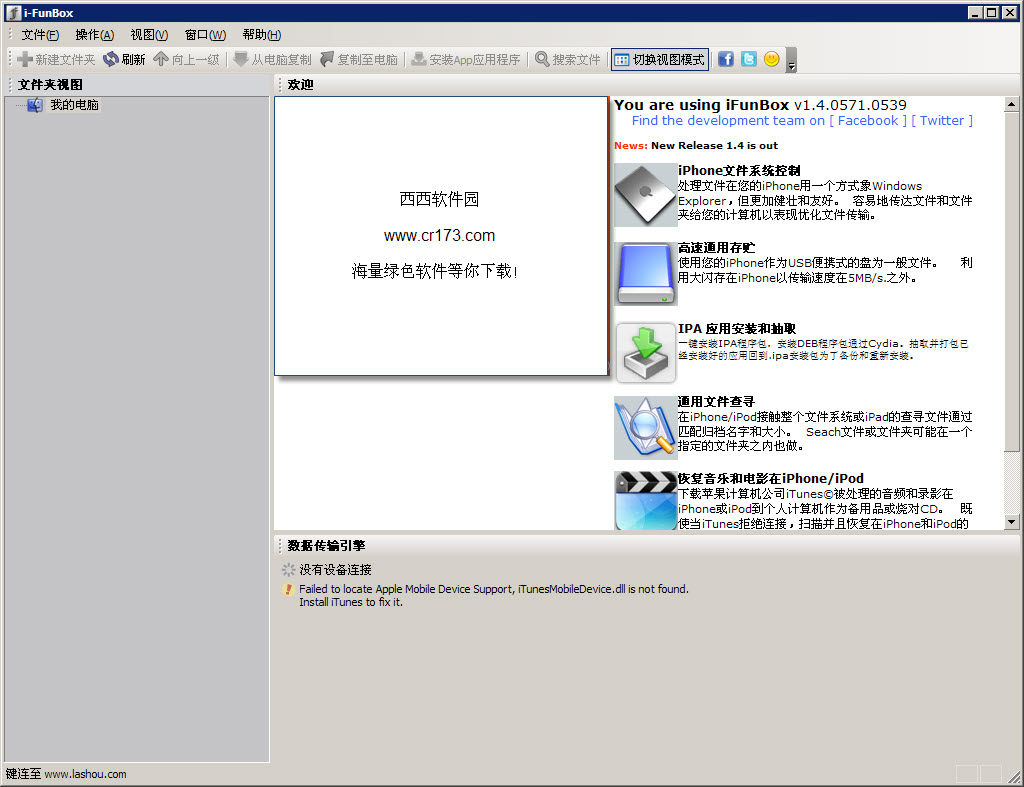Click the Twitter icon in toolbar
Screen dimensions: 1024x787
(749, 59)
